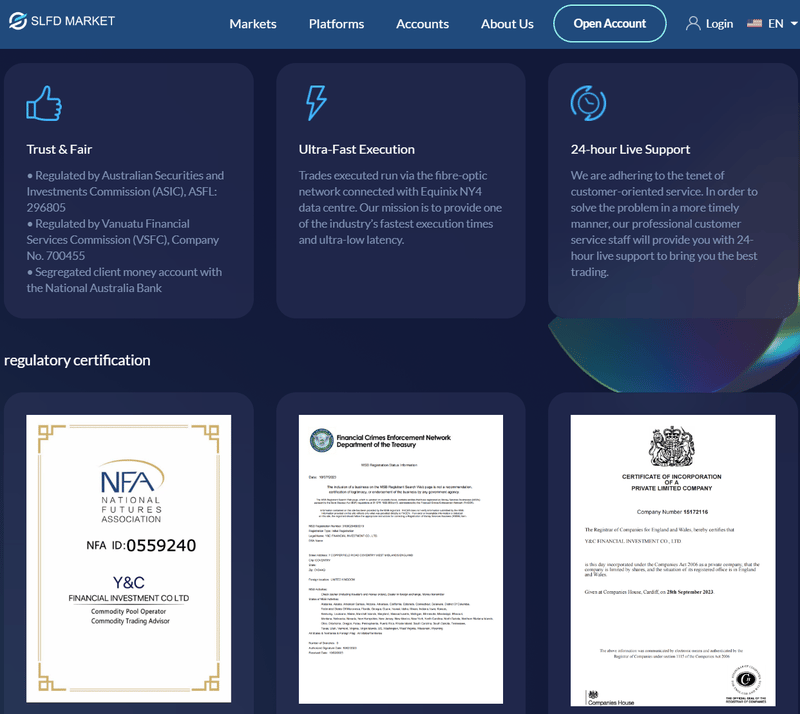Open the NFA certificate thumbnail
Viewport: 800px width, 714px height.
tap(129, 559)
